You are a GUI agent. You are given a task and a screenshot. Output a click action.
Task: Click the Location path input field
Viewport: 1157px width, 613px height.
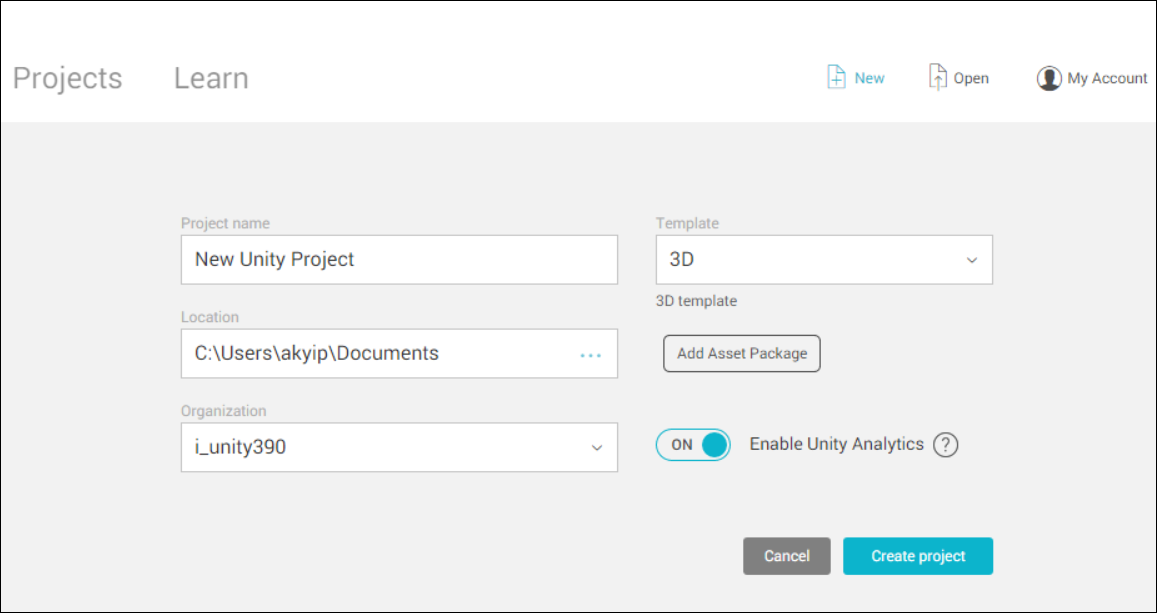pos(399,353)
